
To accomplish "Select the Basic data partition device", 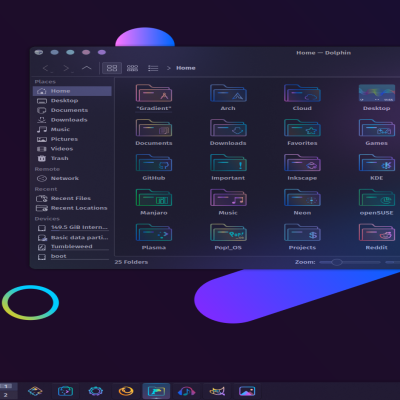I will pos(72,238).
